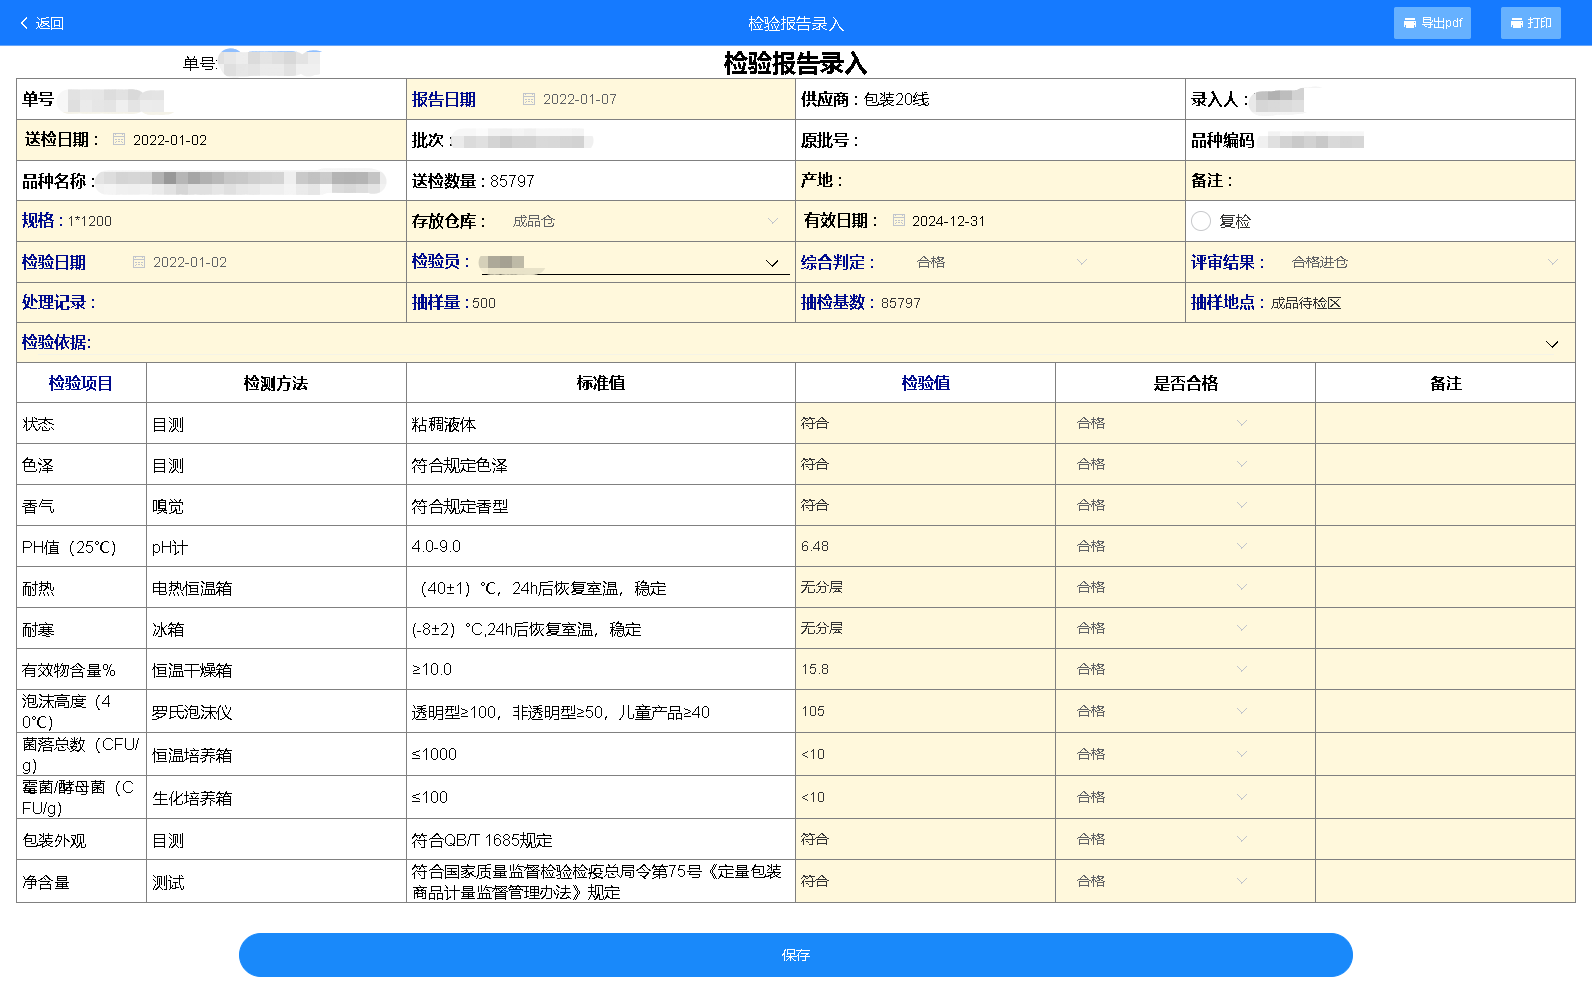This screenshot has height=987, width=1592.
Task: Click the 导出pdf export button
Action: click(x=1431, y=23)
